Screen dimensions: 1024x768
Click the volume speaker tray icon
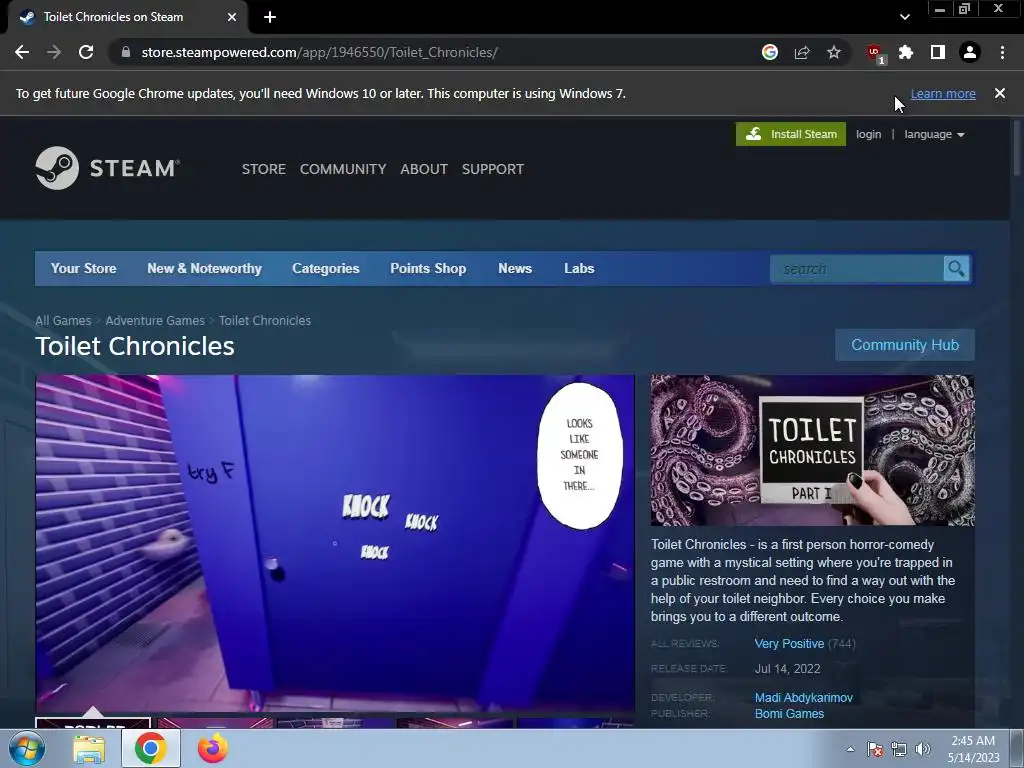(x=922, y=749)
